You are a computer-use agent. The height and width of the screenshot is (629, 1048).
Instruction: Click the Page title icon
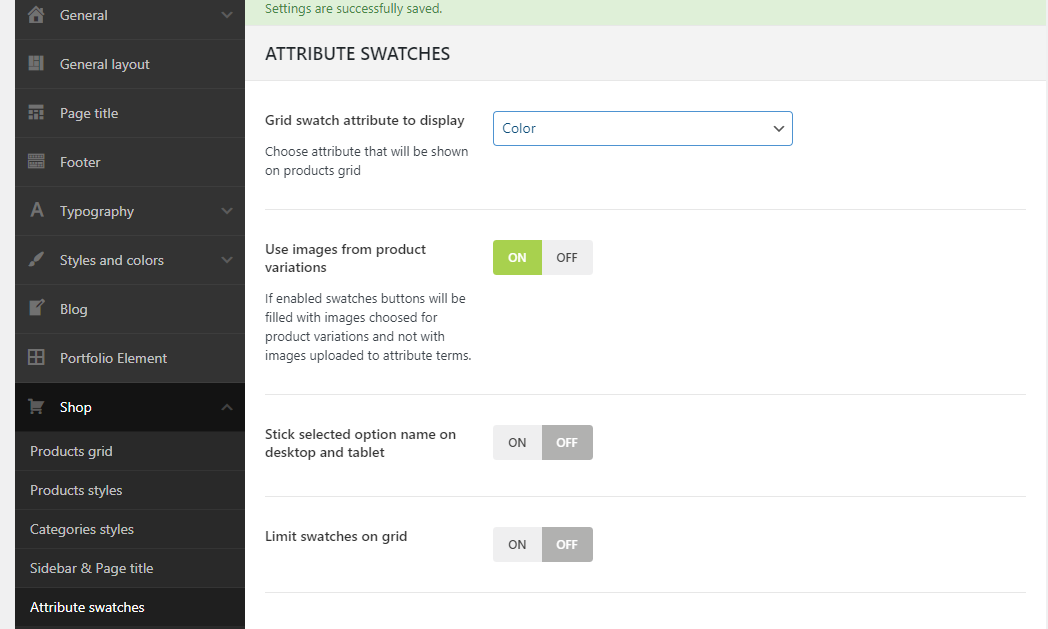pos(37,113)
